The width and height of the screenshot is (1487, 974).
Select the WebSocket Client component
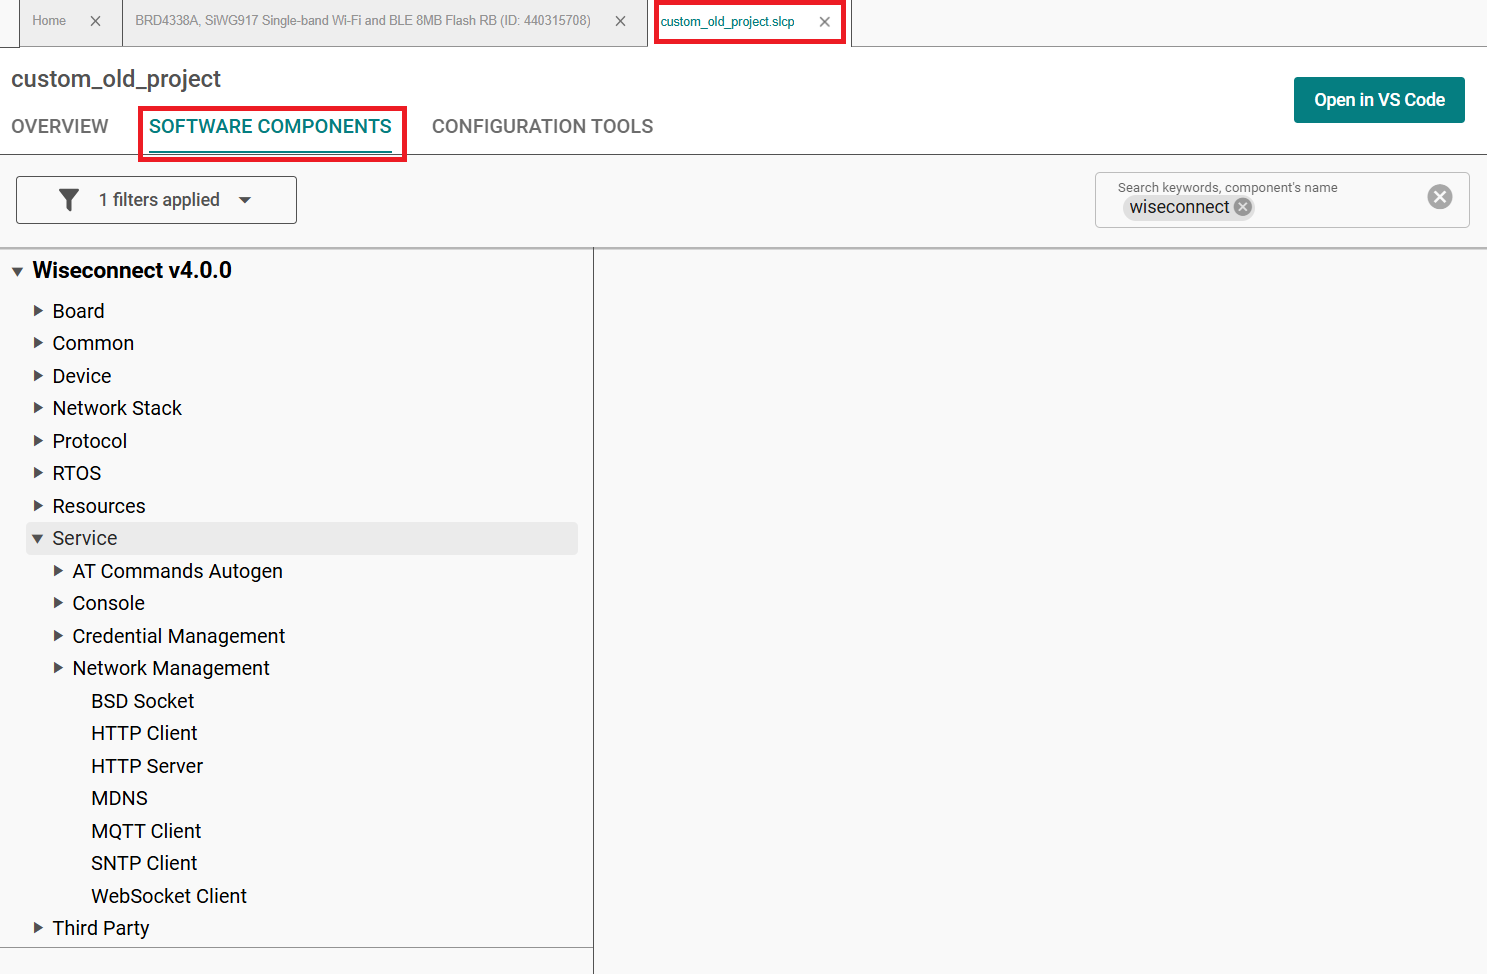tap(169, 896)
